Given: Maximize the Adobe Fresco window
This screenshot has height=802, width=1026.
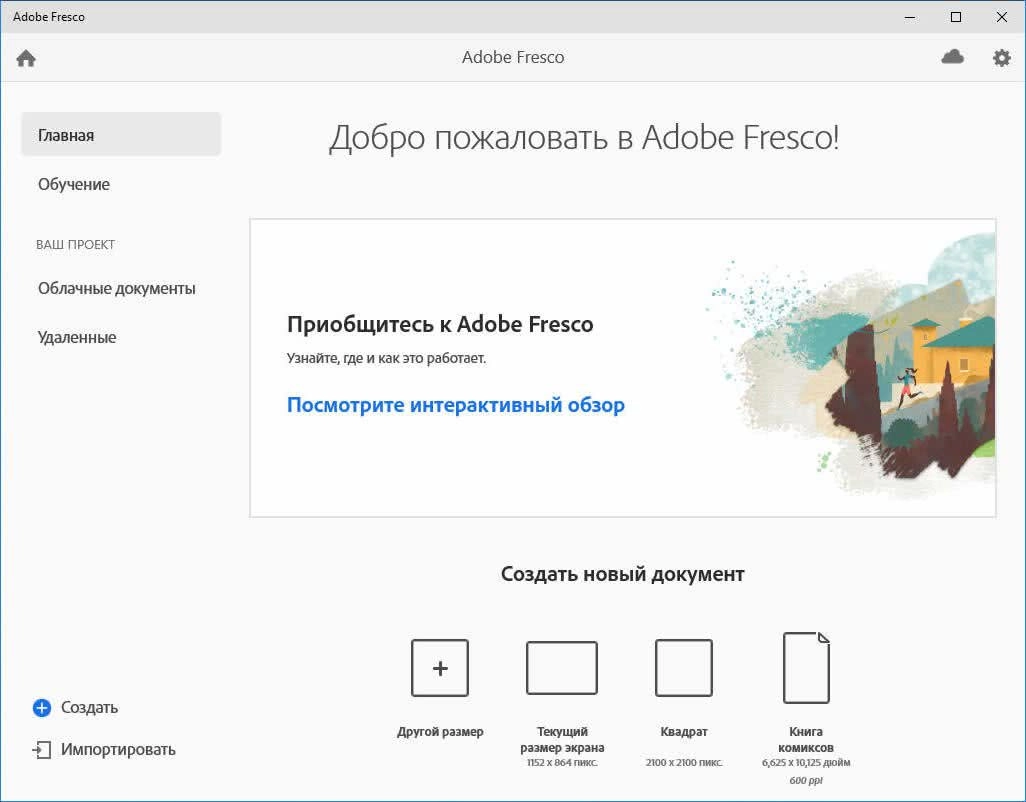Looking at the screenshot, I should (x=956, y=17).
